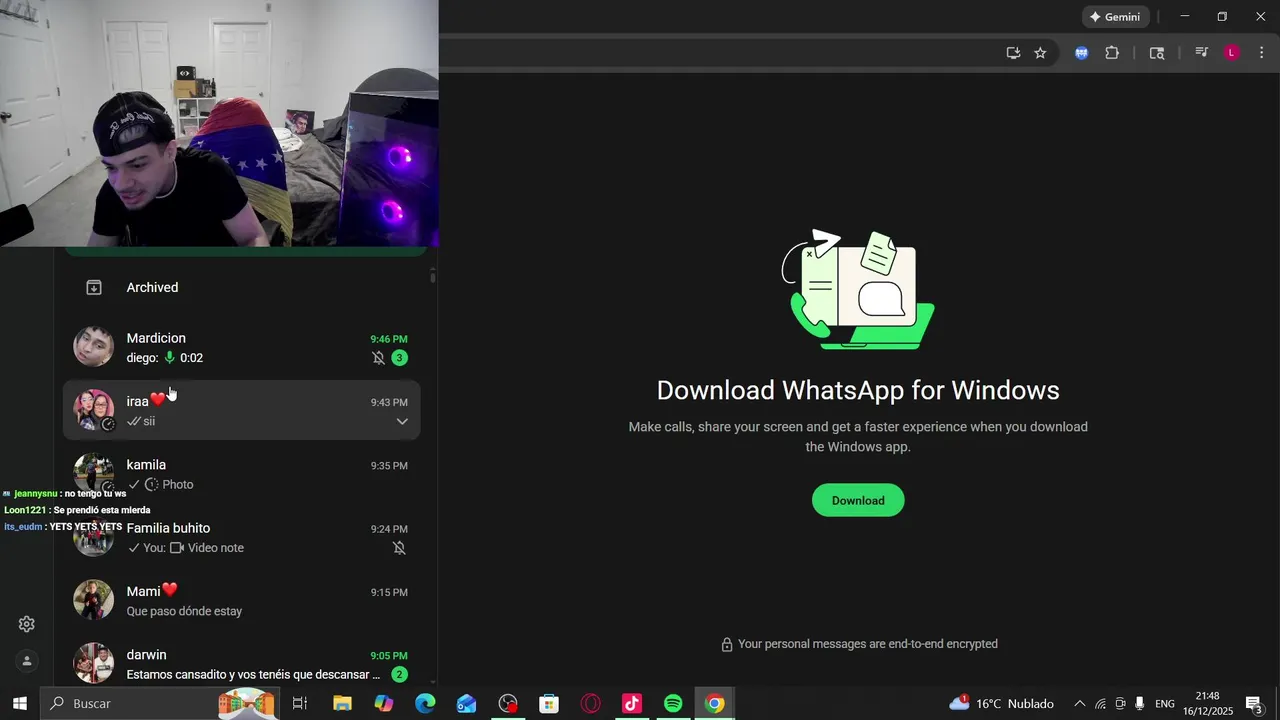
Task: Open Task View on the taskbar
Action: point(299,704)
